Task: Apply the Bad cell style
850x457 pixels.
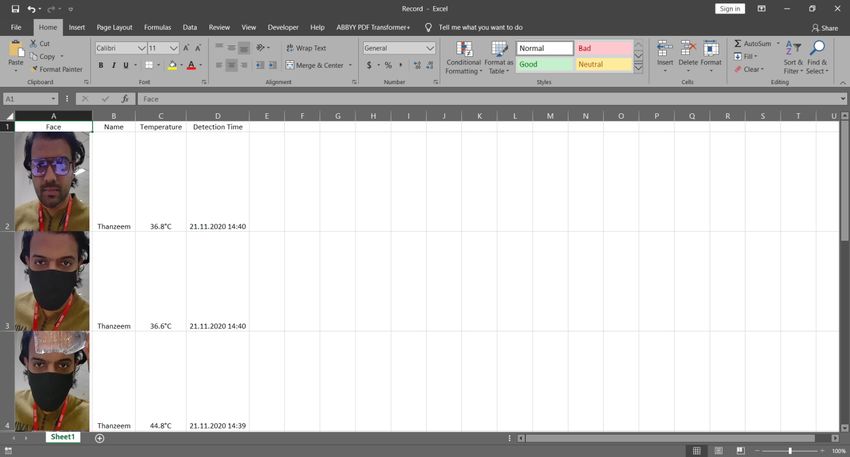Action: tap(603, 48)
